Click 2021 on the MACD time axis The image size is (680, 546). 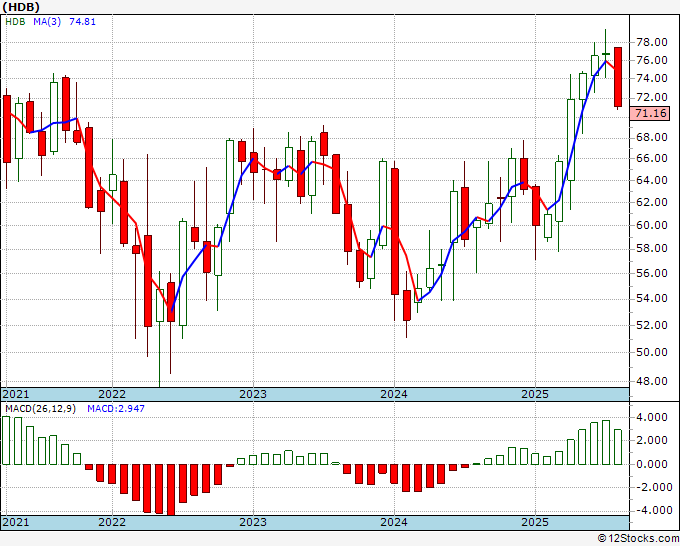pos(16,522)
